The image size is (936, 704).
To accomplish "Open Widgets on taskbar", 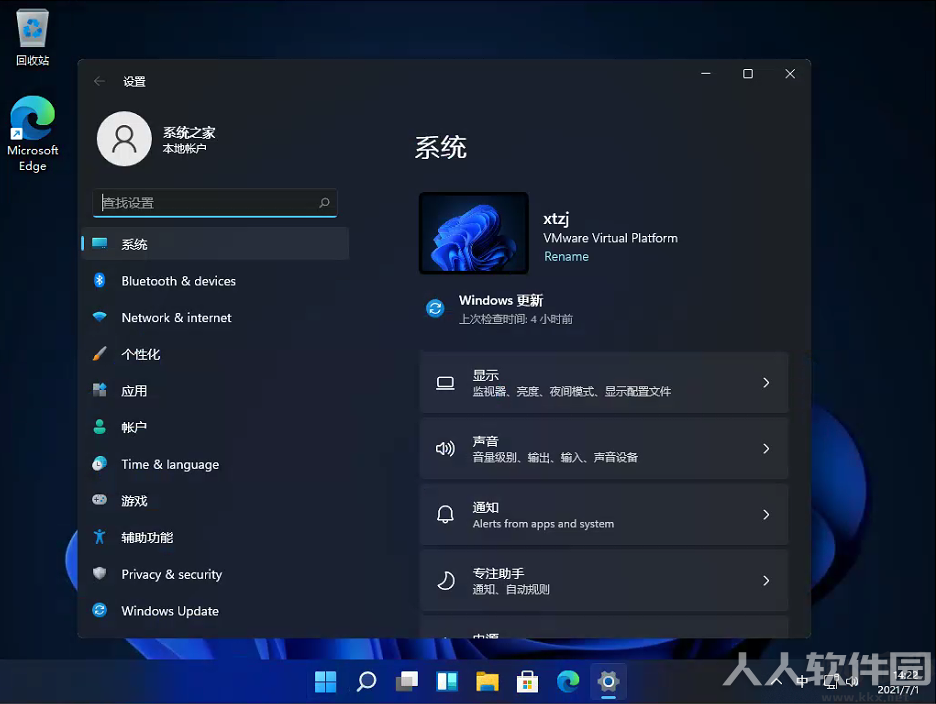I will tap(447, 681).
